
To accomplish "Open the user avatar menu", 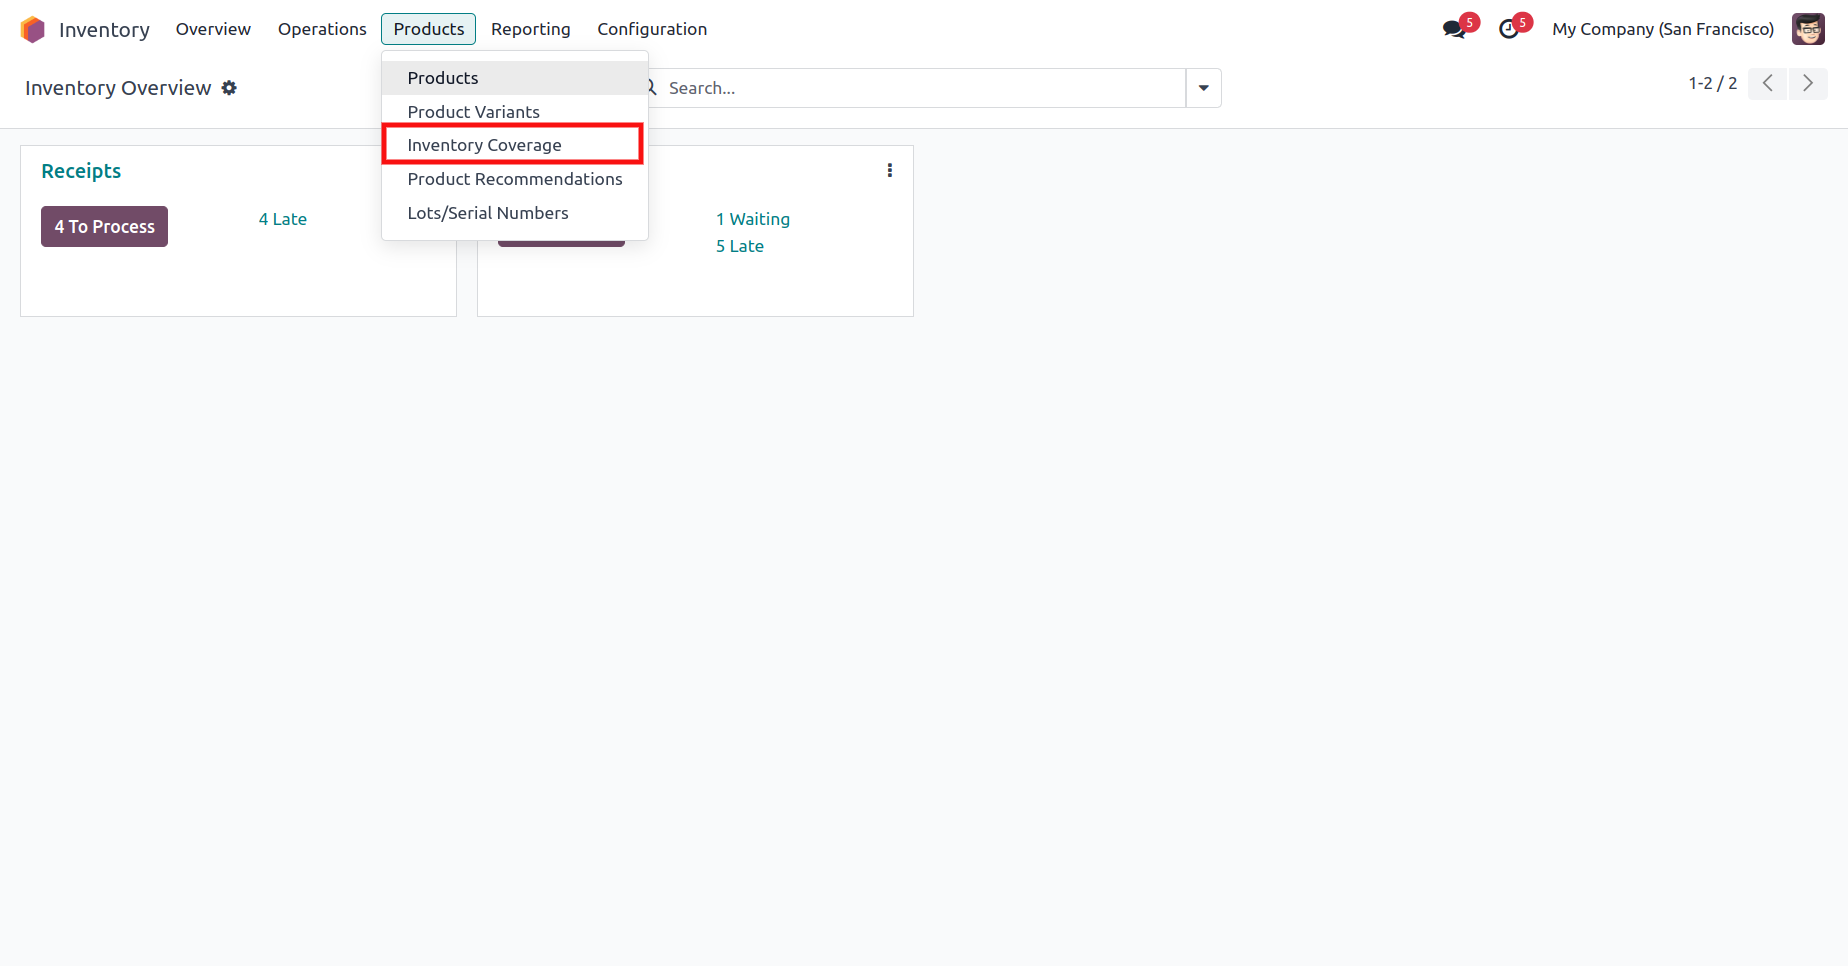I will click(x=1808, y=29).
